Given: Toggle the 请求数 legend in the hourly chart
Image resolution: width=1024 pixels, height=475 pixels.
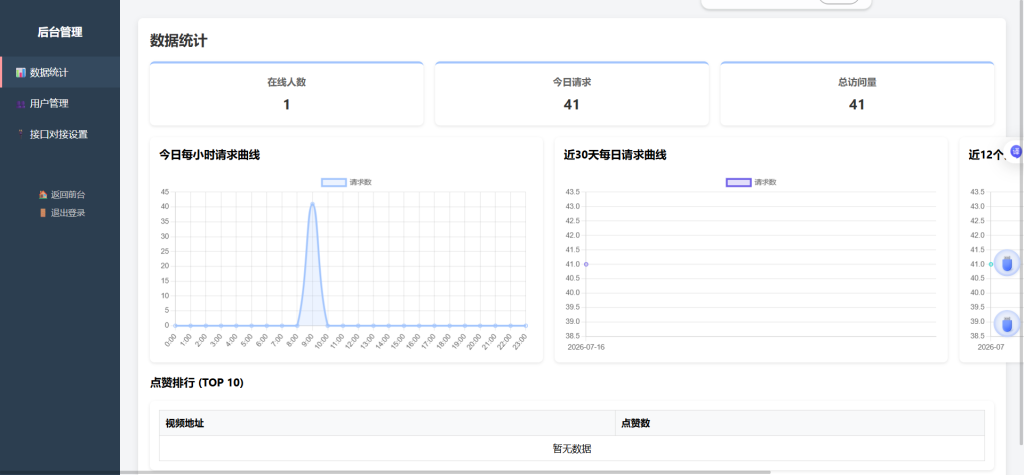Looking at the screenshot, I should [347, 182].
